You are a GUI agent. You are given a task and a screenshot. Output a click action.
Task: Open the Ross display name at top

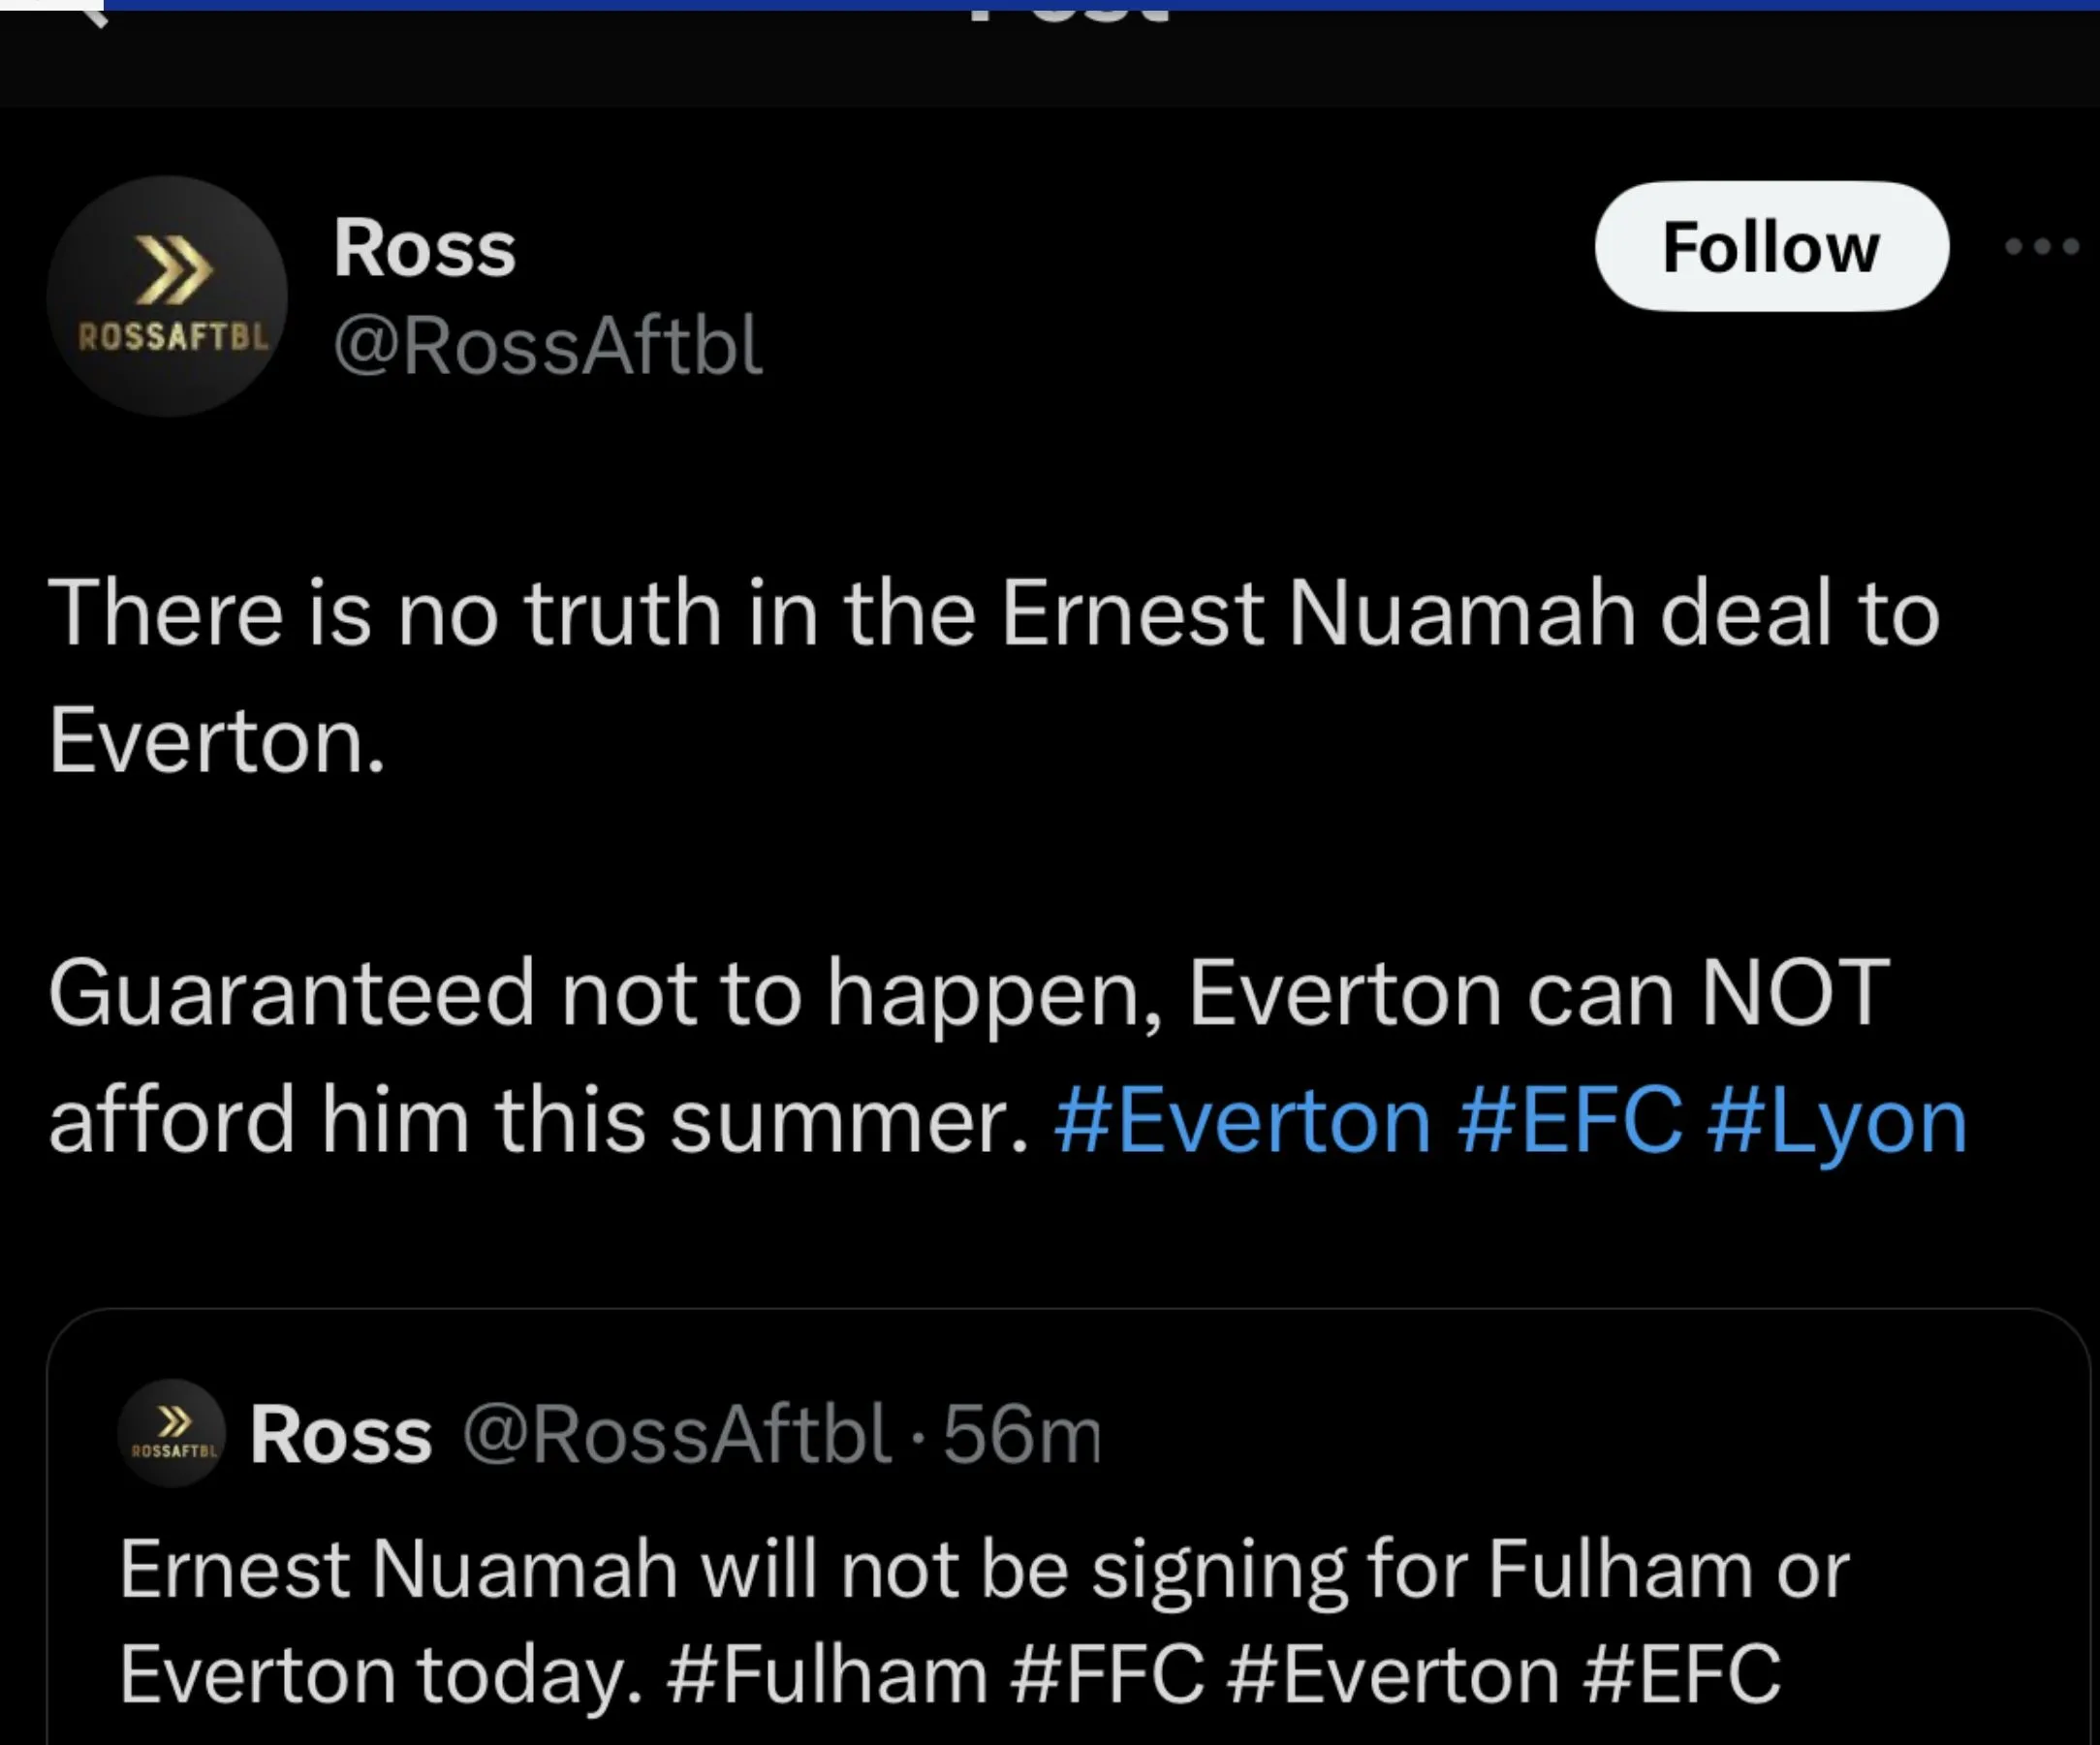point(424,248)
